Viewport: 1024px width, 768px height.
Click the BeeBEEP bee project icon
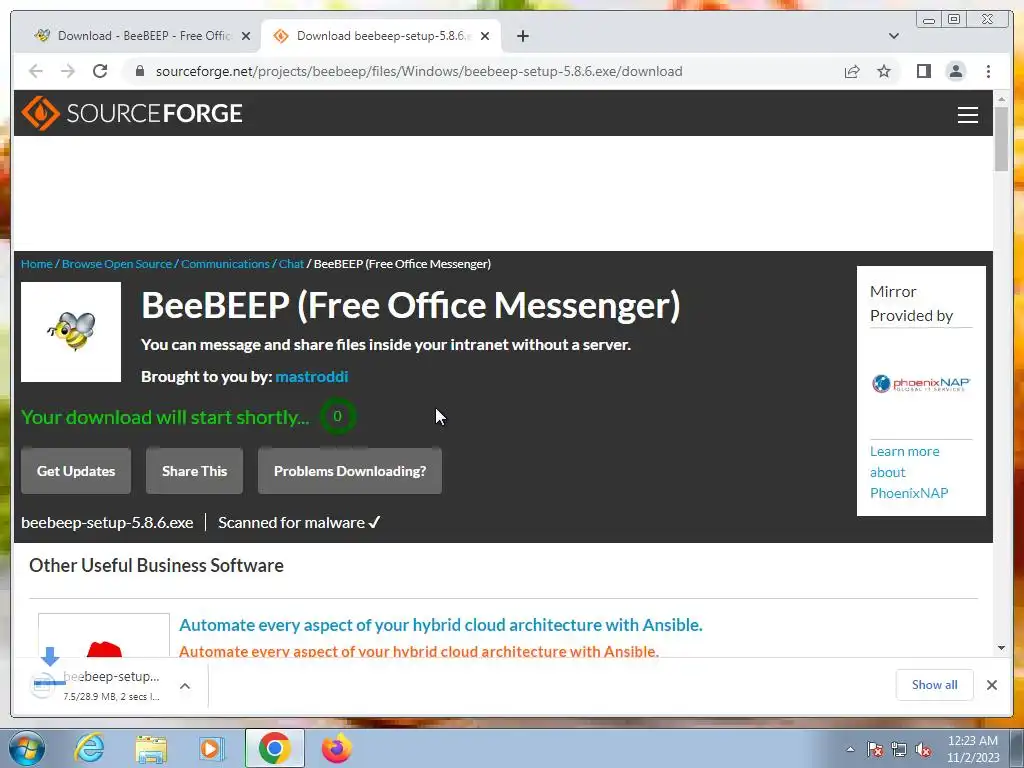pos(71,332)
